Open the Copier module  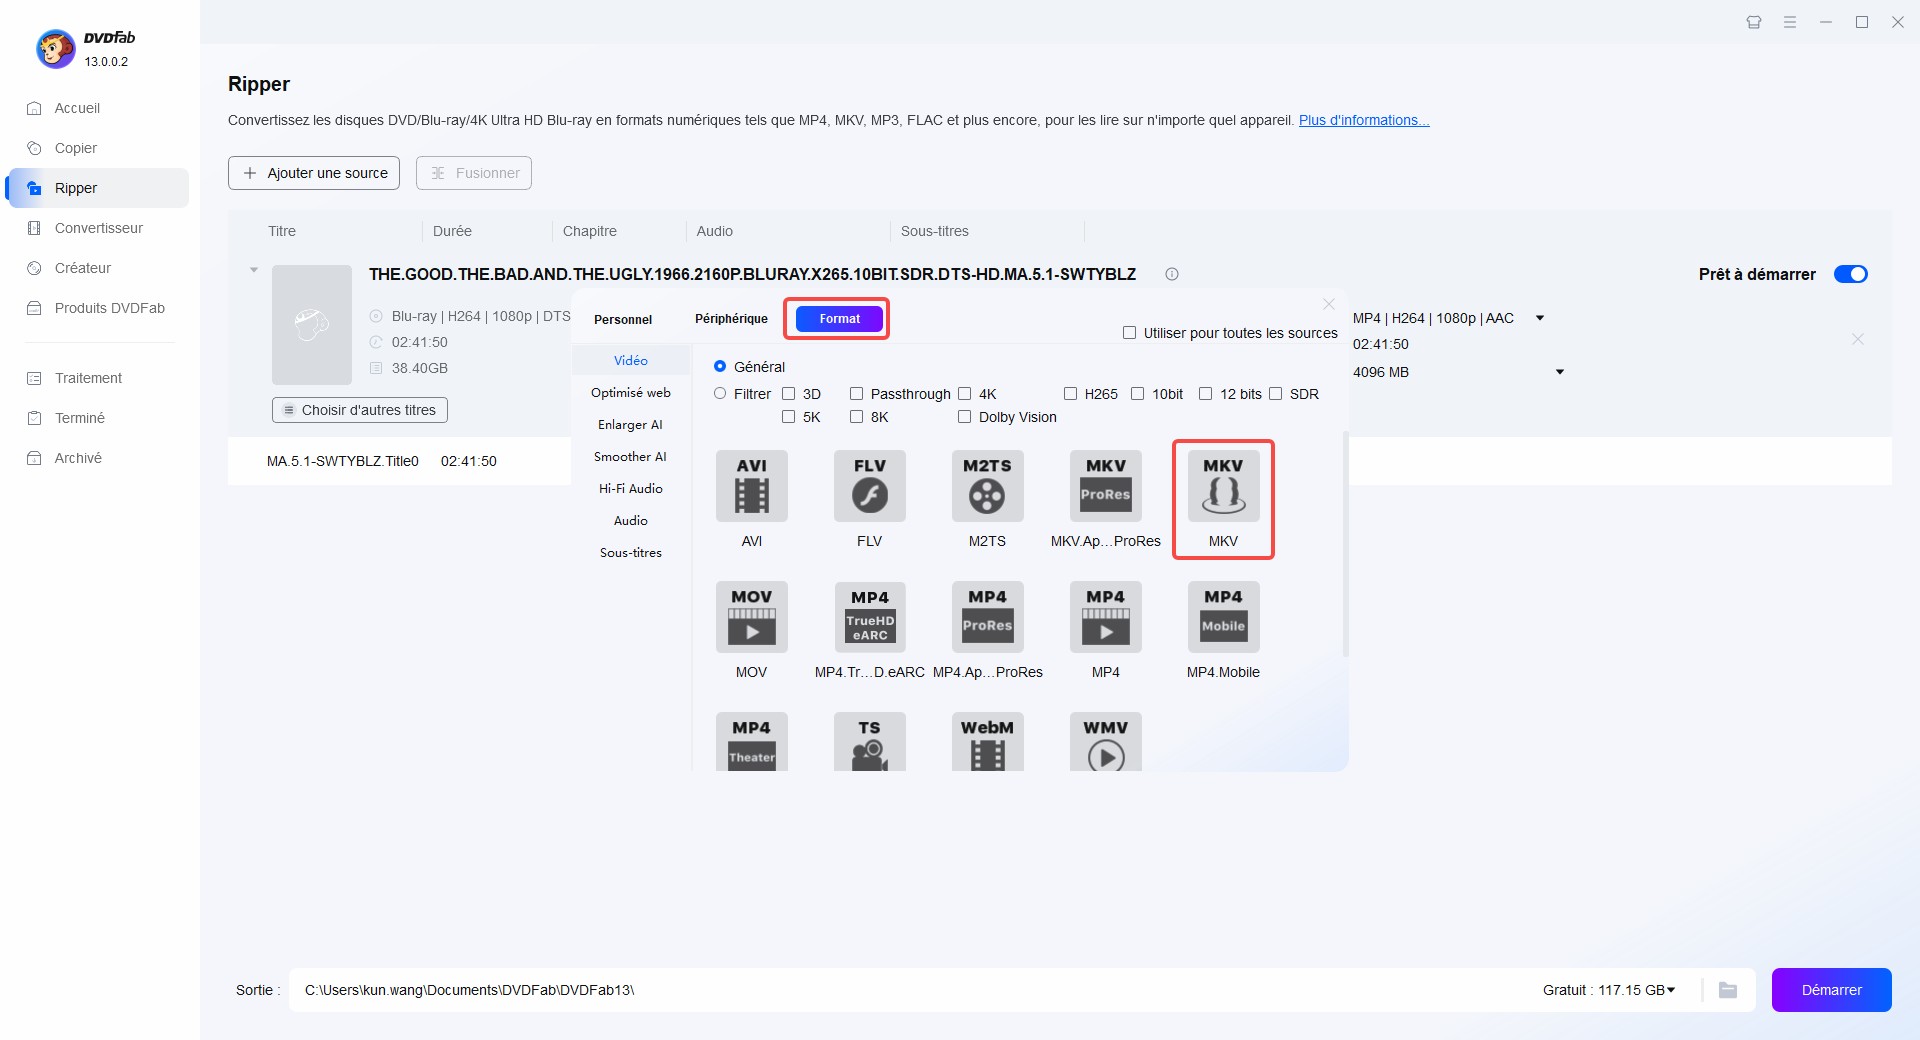76,148
